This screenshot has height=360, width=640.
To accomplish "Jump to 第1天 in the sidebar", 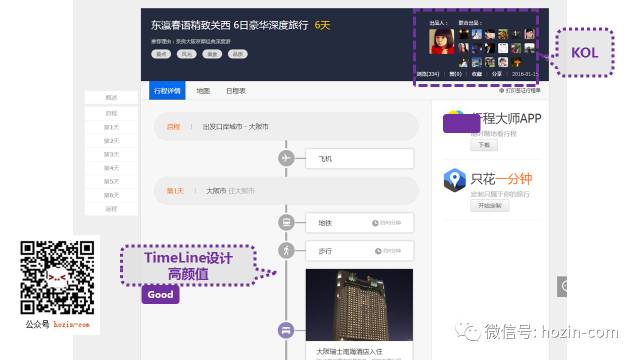I will coord(111,127).
